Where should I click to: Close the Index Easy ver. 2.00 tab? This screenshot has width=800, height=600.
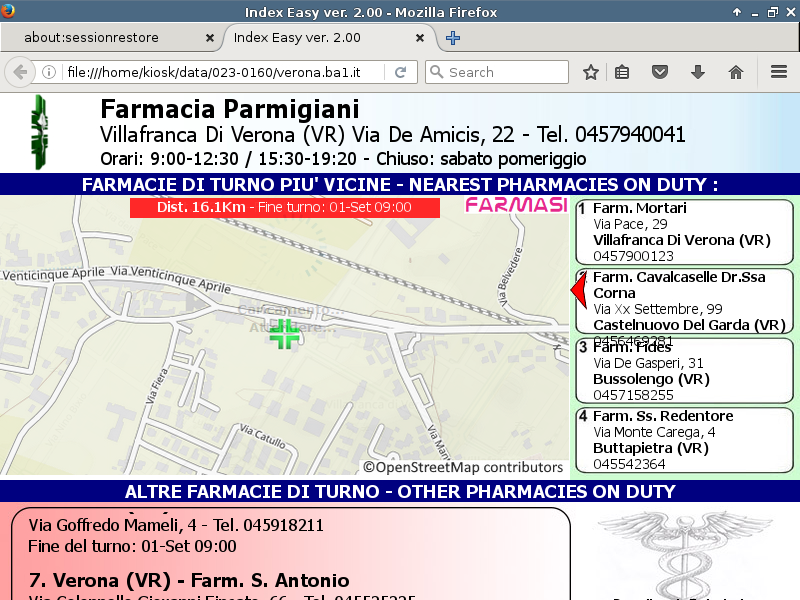coord(421,38)
